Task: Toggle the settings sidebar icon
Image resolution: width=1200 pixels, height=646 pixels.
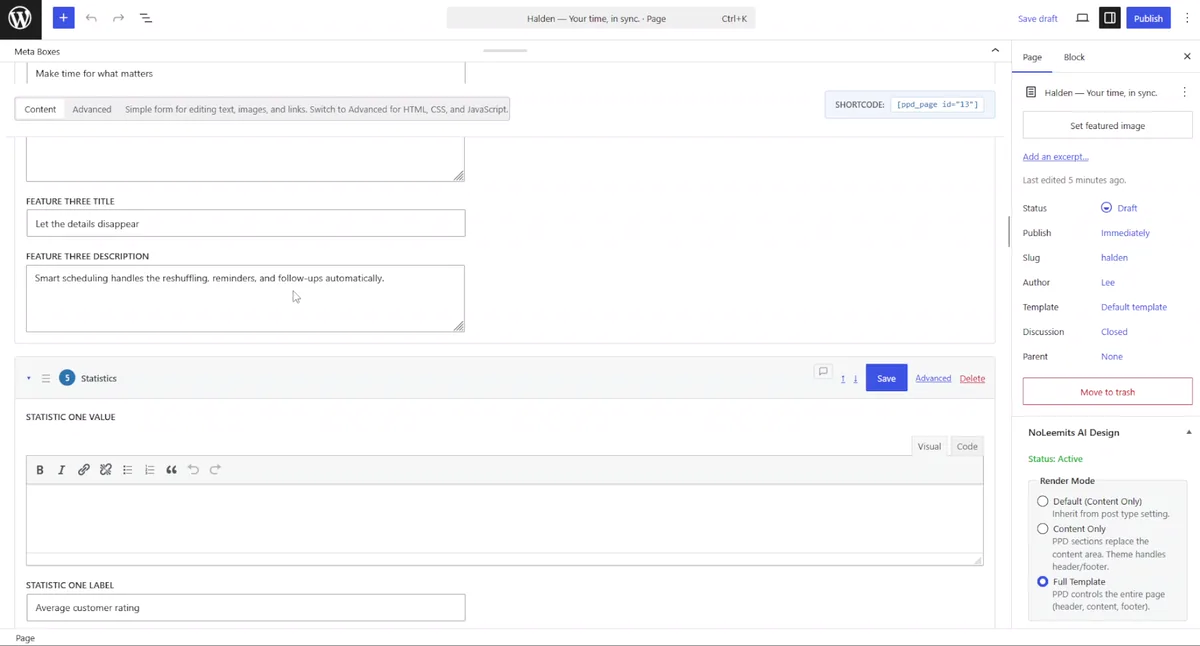Action: [x=1109, y=18]
